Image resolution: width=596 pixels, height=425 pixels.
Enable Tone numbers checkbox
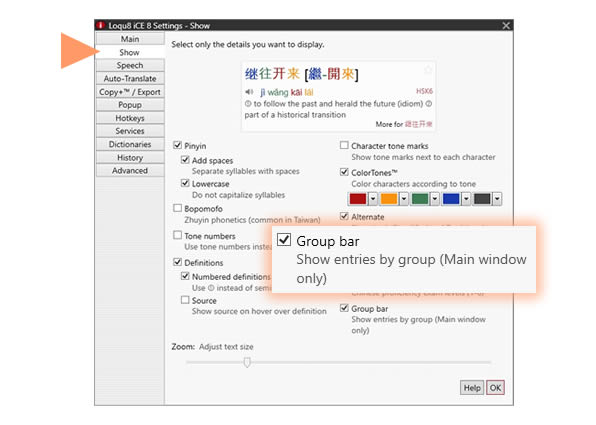coord(178,235)
